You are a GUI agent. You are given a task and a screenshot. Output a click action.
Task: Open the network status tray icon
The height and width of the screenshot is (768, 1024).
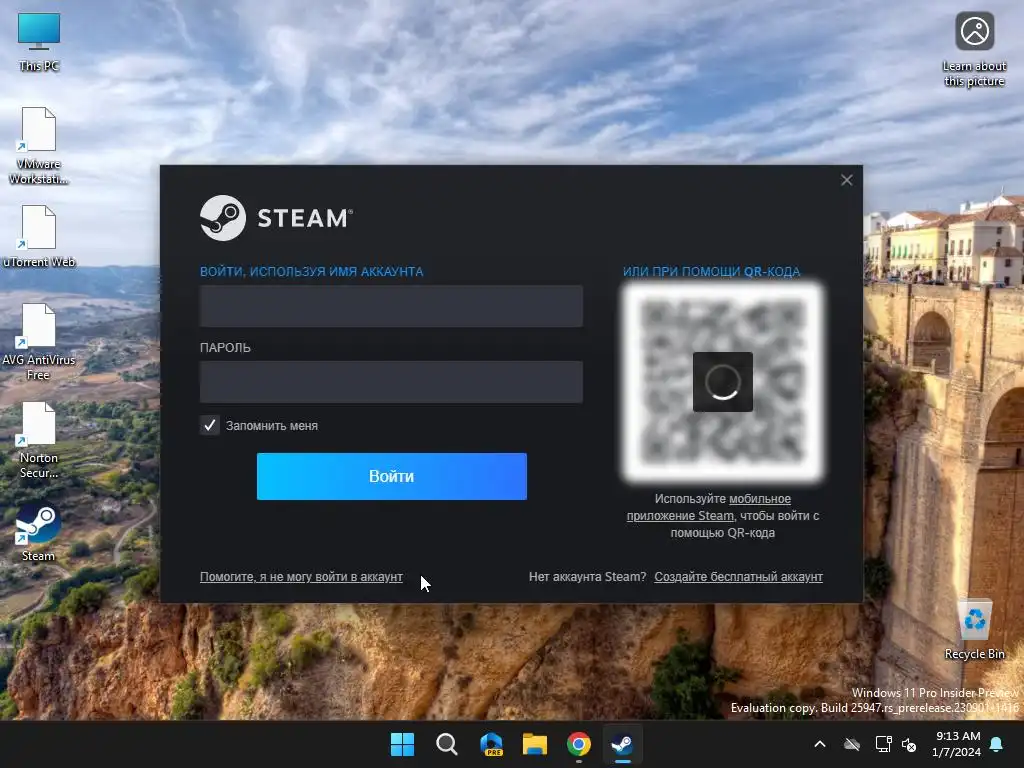[883, 744]
